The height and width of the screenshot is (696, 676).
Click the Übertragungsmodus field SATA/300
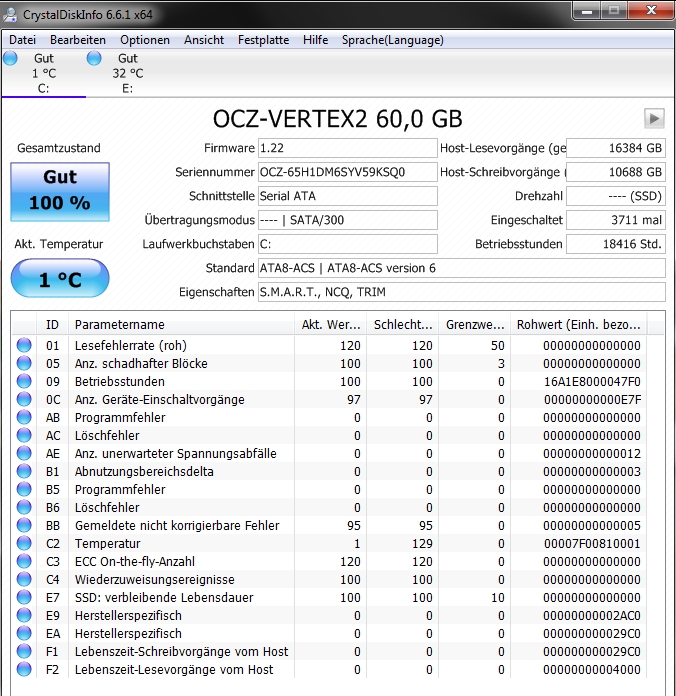[348, 220]
